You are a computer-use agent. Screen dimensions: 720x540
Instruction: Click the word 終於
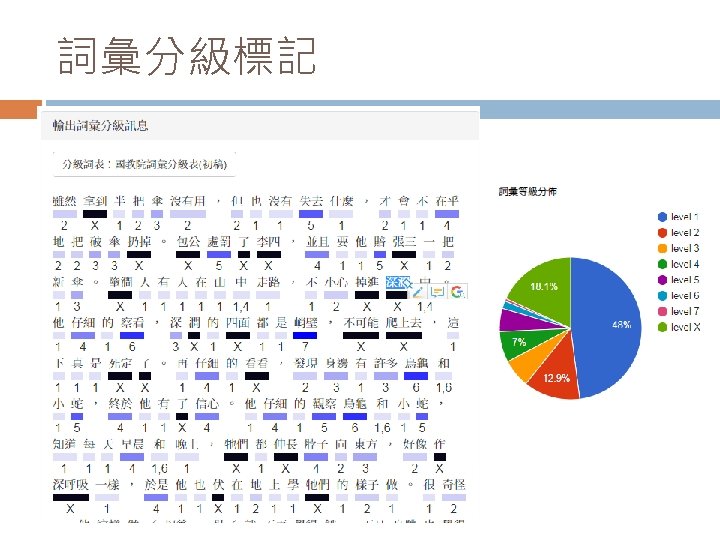[120, 404]
